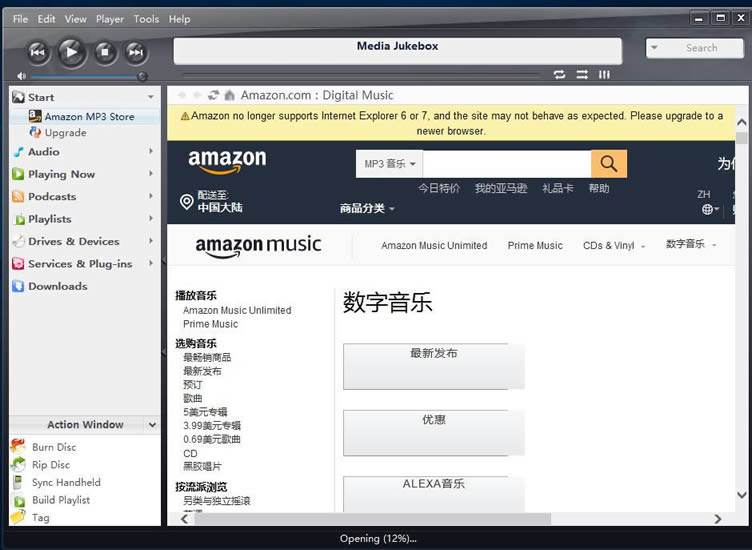Click the Playlists icon

coord(19,219)
